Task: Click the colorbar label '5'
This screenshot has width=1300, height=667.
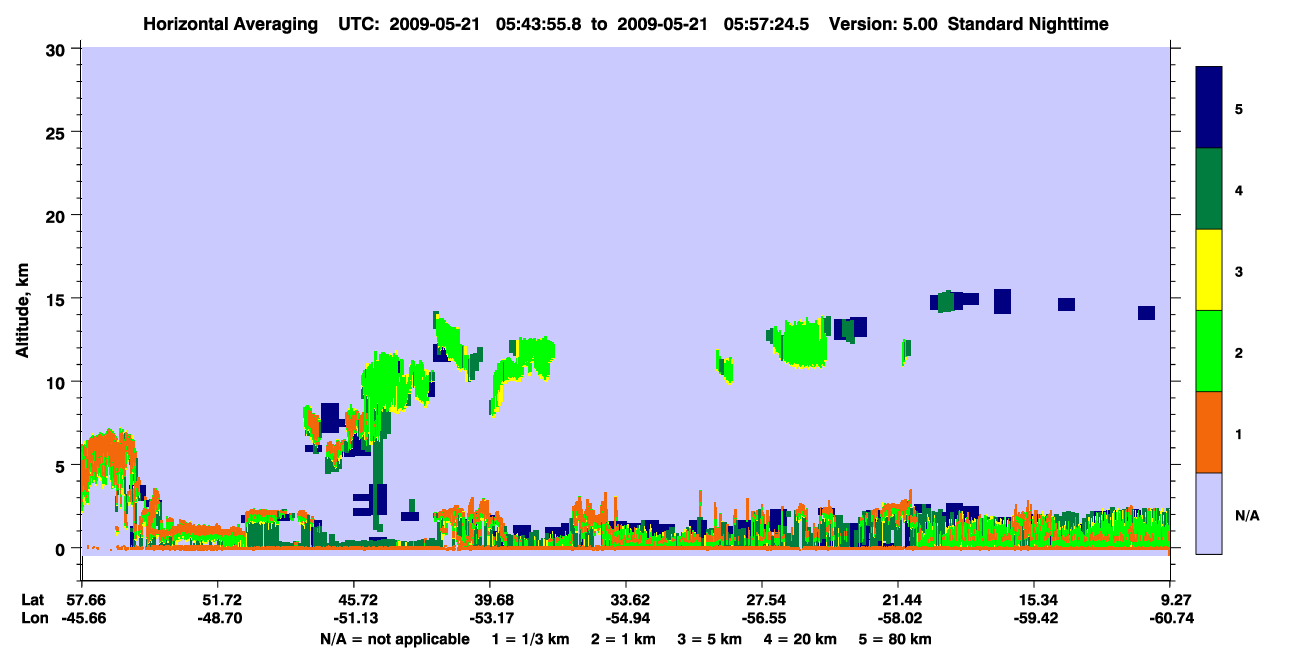Action: 1239,108
